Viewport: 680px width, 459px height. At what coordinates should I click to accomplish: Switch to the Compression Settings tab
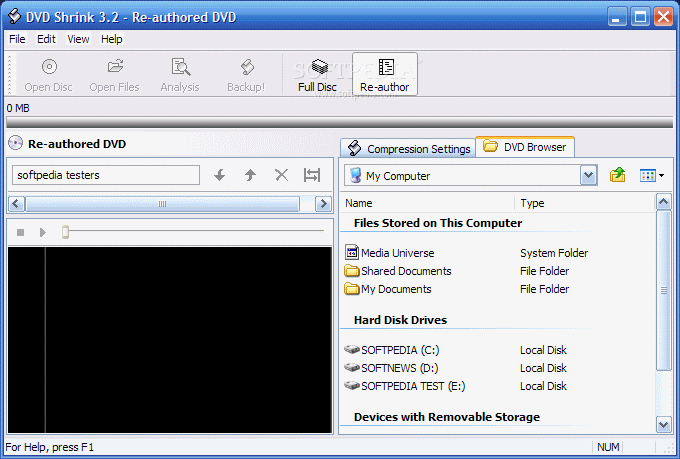(x=408, y=149)
